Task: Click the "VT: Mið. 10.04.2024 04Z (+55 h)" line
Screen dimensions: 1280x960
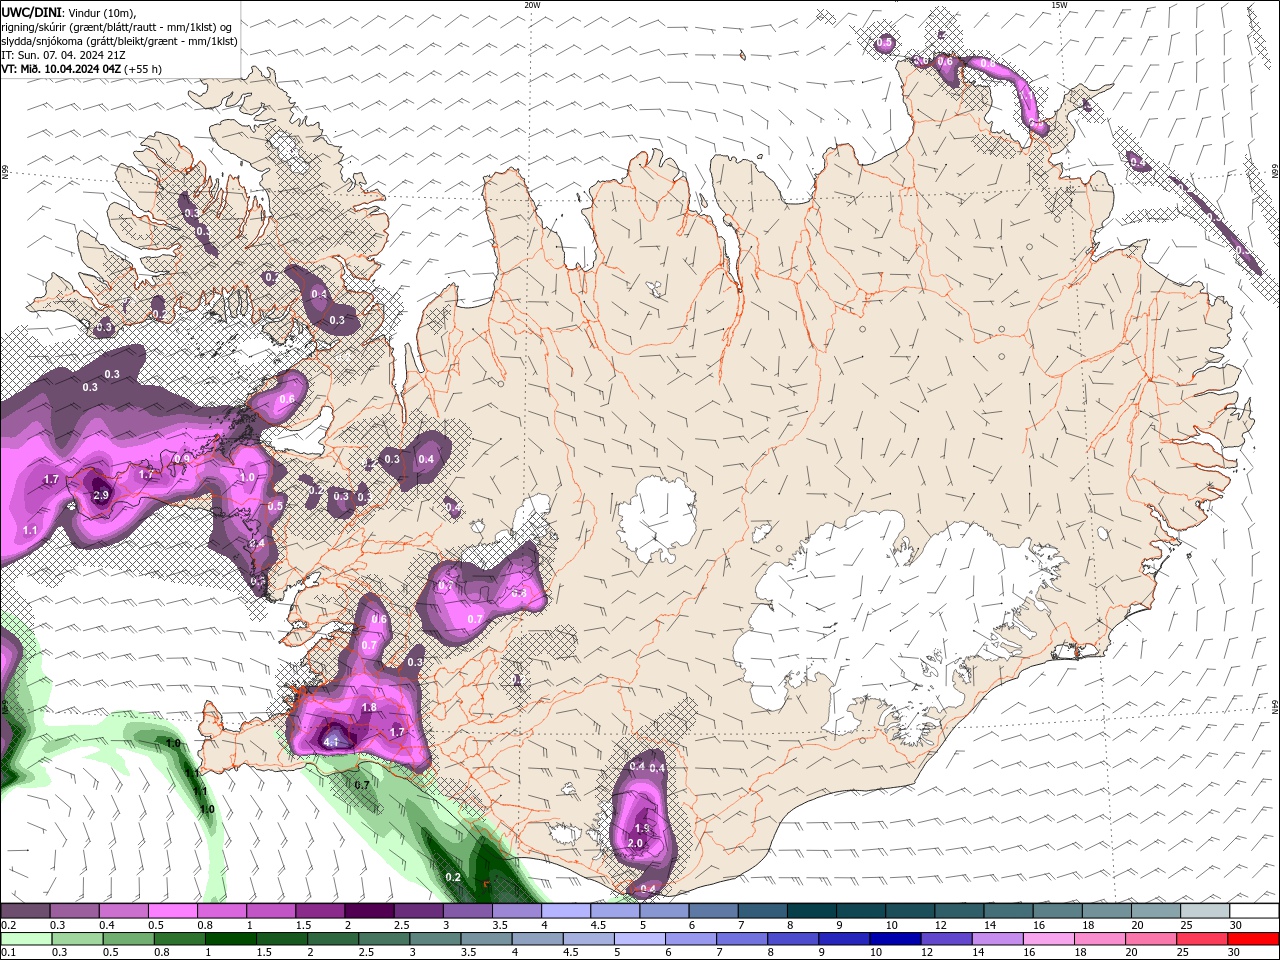Action: point(81,69)
